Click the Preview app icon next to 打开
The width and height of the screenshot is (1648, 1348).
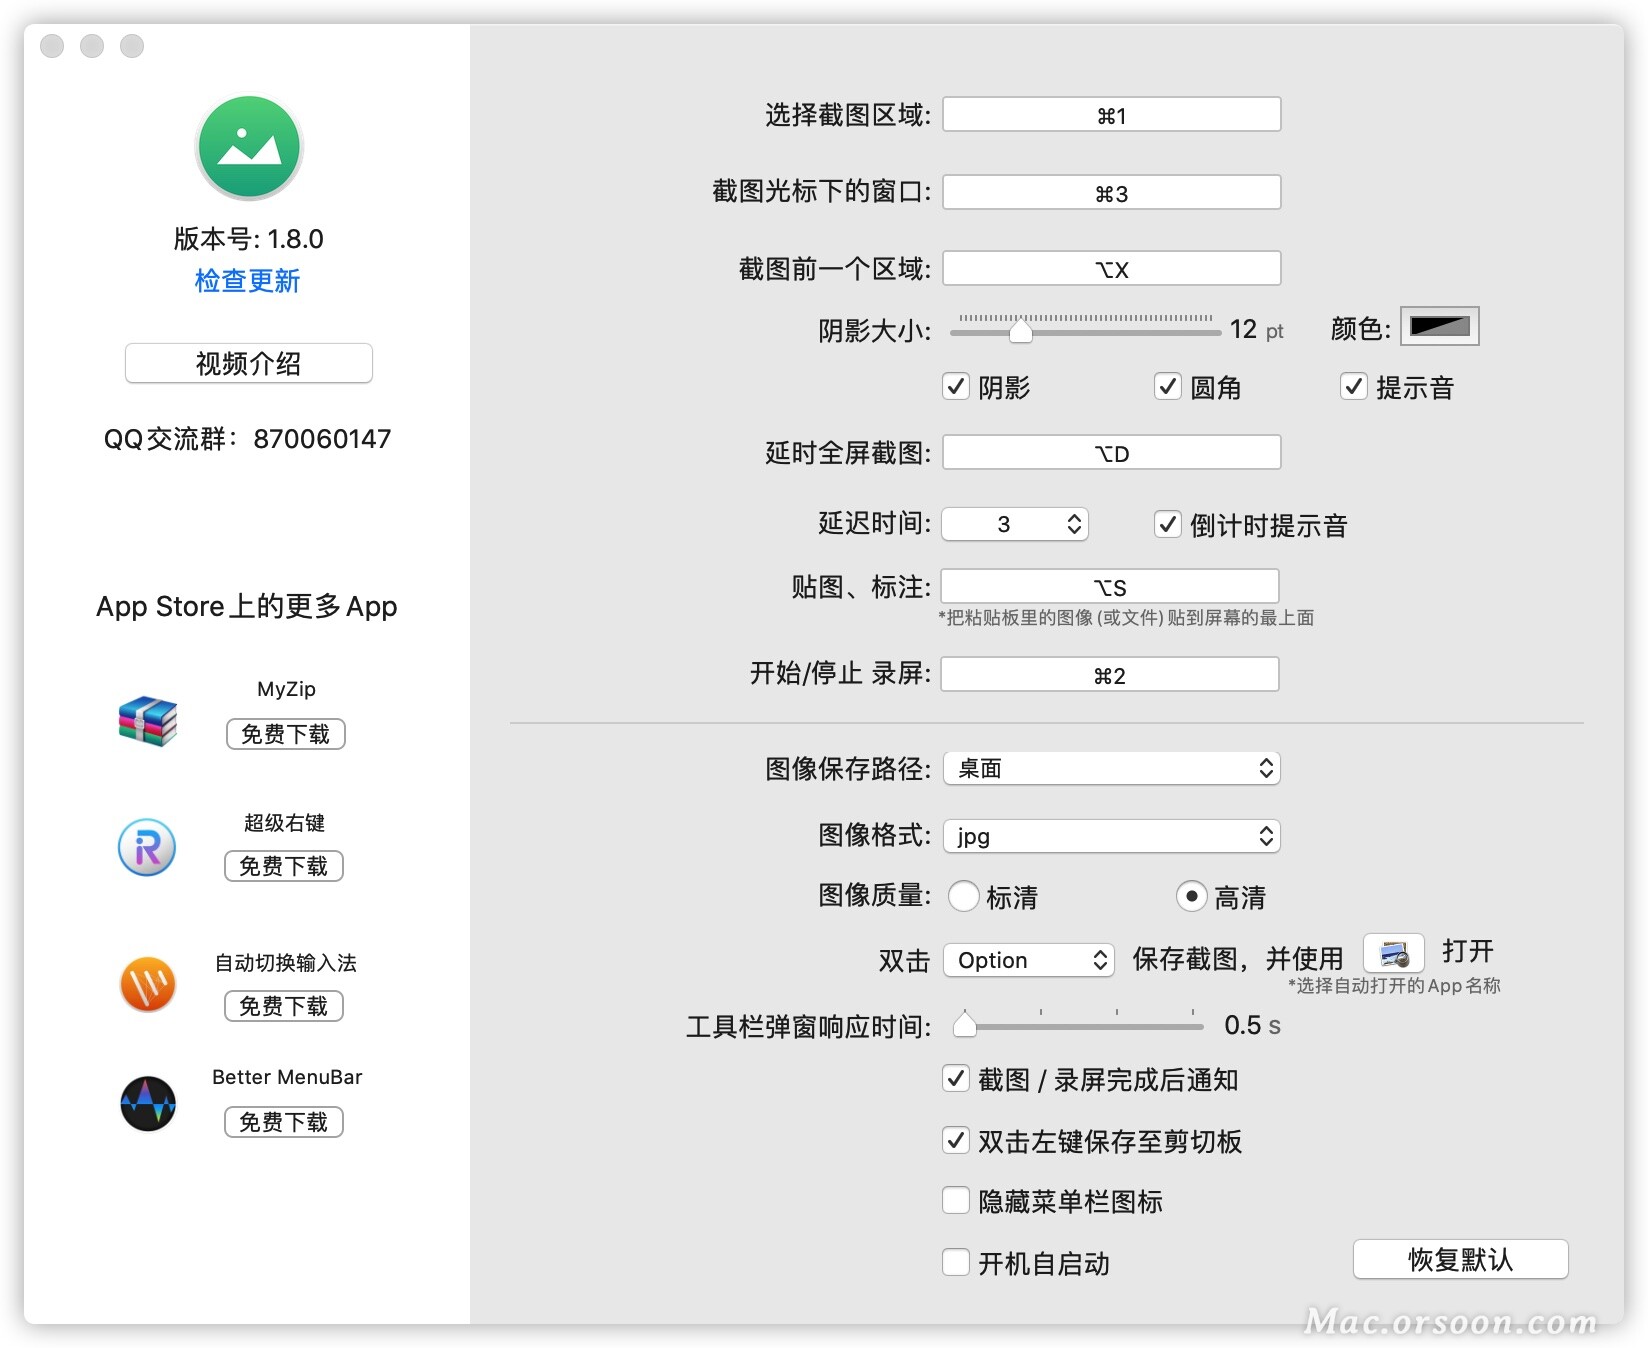click(x=1392, y=953)
